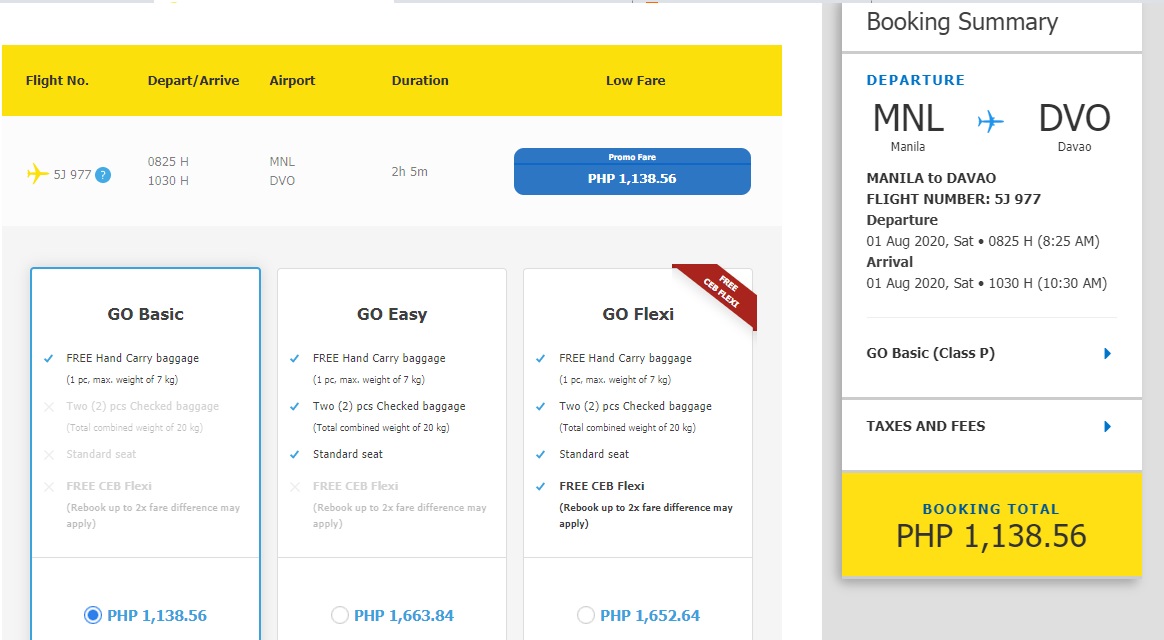Select the GO Easy fare card header
The height and width of the screenshot is (640, 1164).
pyautogui.click(x=391, y=313)
